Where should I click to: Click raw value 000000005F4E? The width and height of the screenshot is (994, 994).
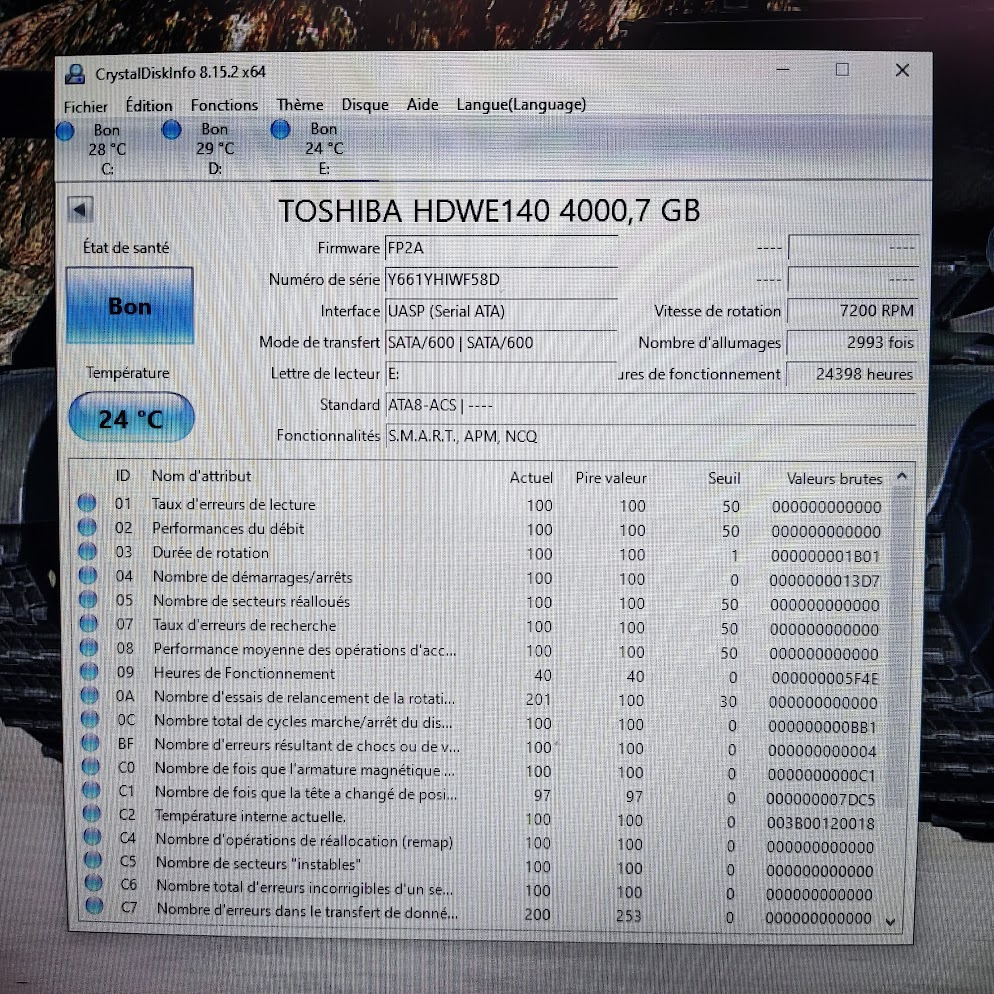click(x=825, y=678)
